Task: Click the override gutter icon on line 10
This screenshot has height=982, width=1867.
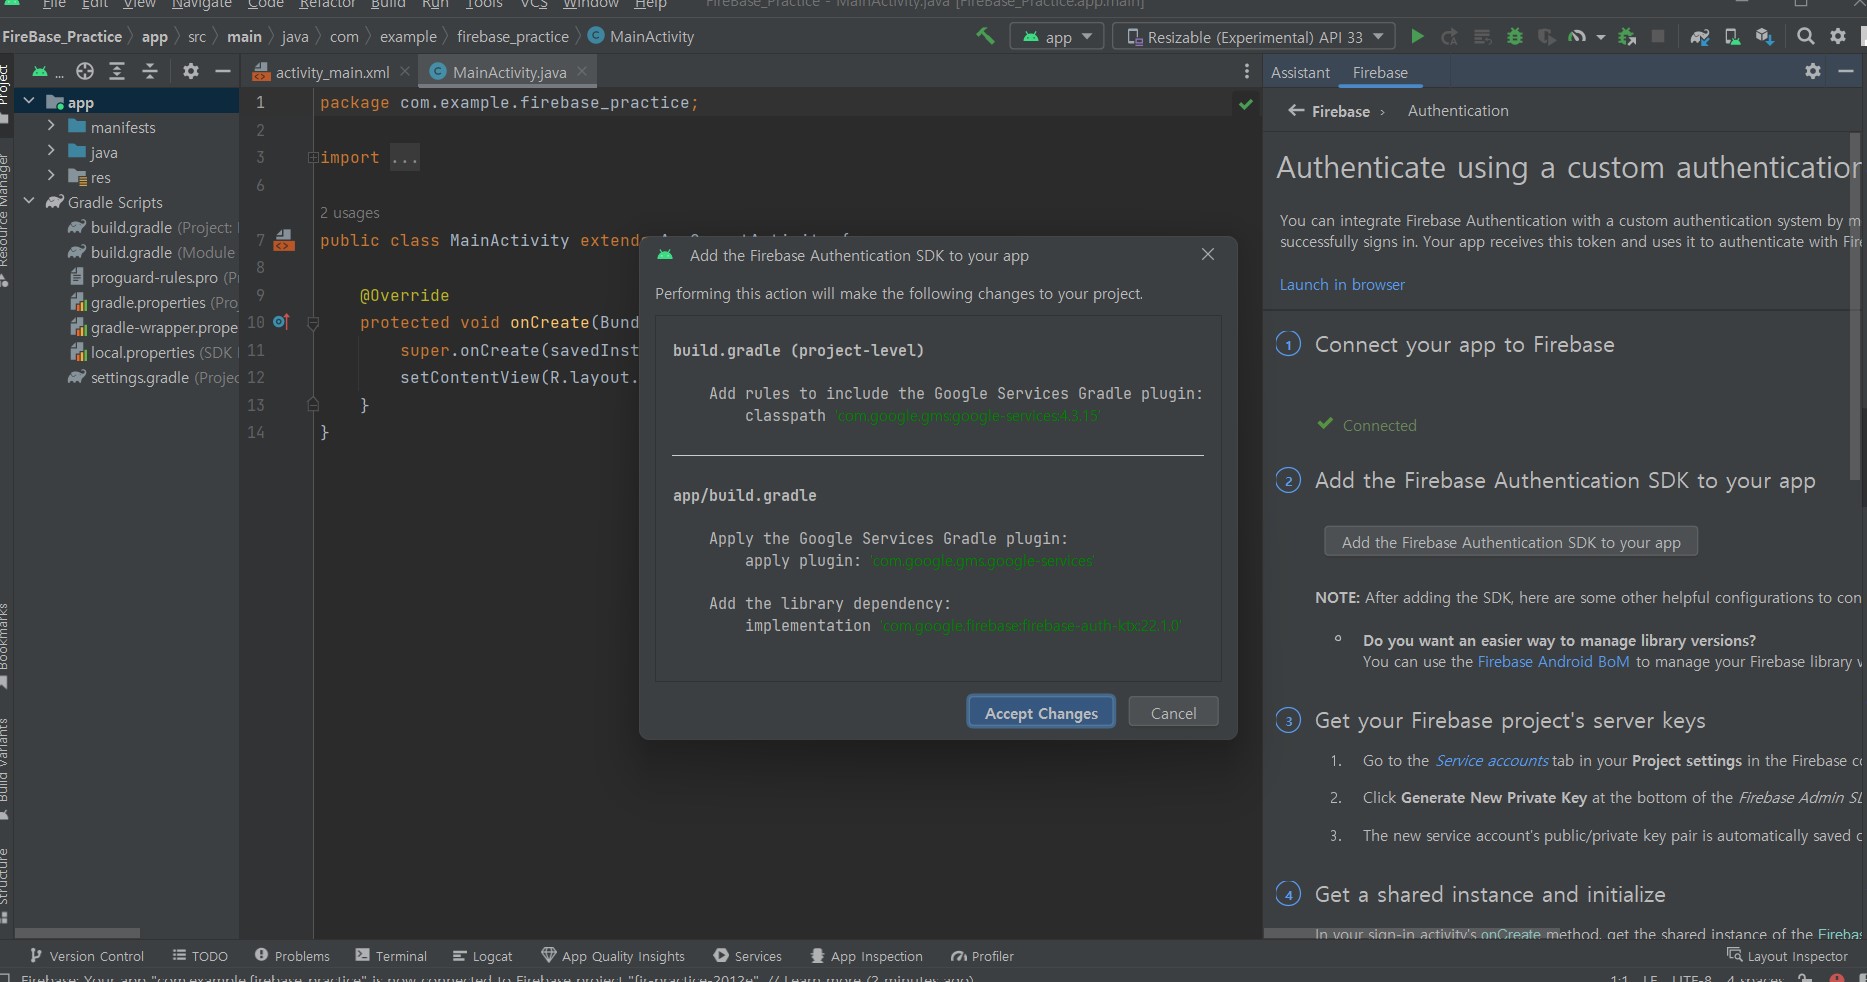Action: point(281,322)
